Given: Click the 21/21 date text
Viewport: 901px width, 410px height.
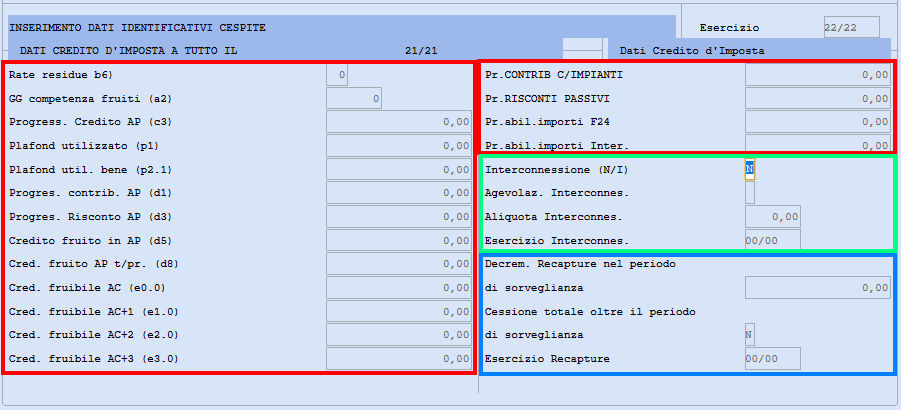Looking at the screenshot, I should pos(421,51).
